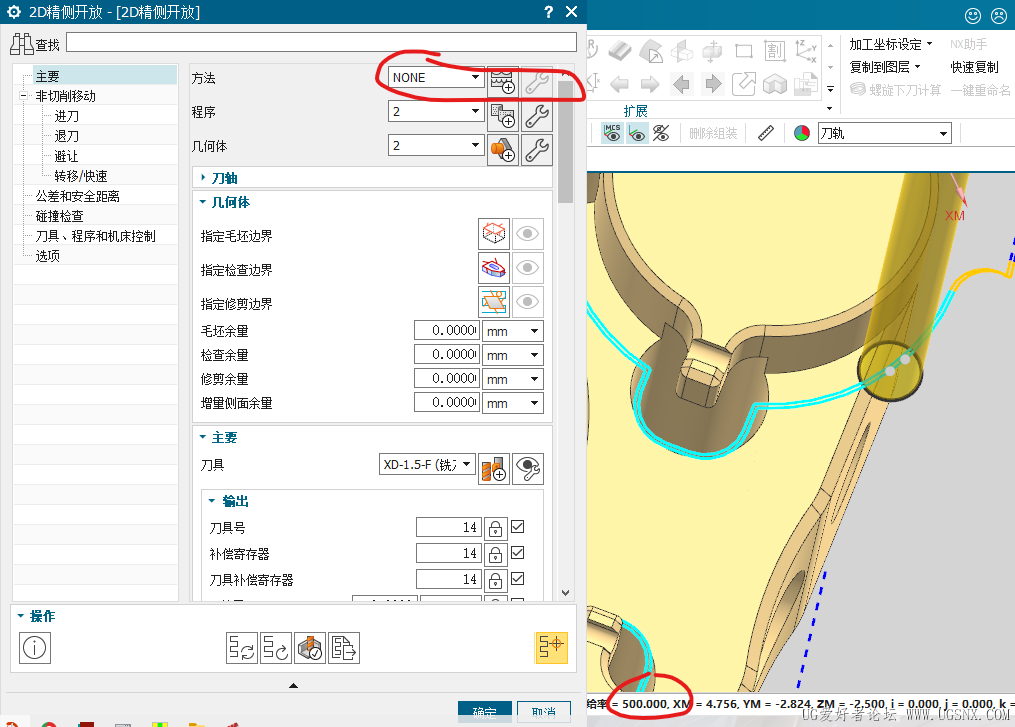The image size is (1015, 727).
Task: Create new tool next to XD-1.5-F
Action: click(x=494, y=469)
